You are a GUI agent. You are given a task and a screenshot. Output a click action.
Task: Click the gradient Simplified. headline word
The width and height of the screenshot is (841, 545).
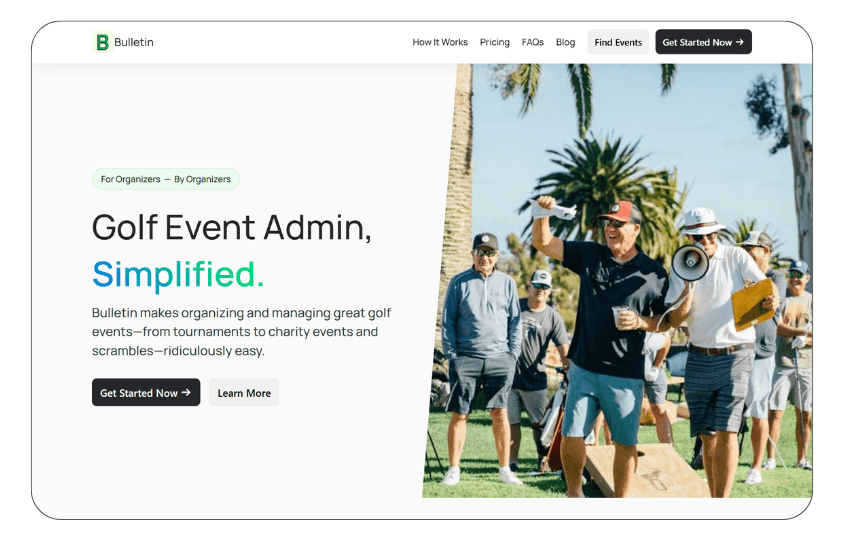coord(178,275)
